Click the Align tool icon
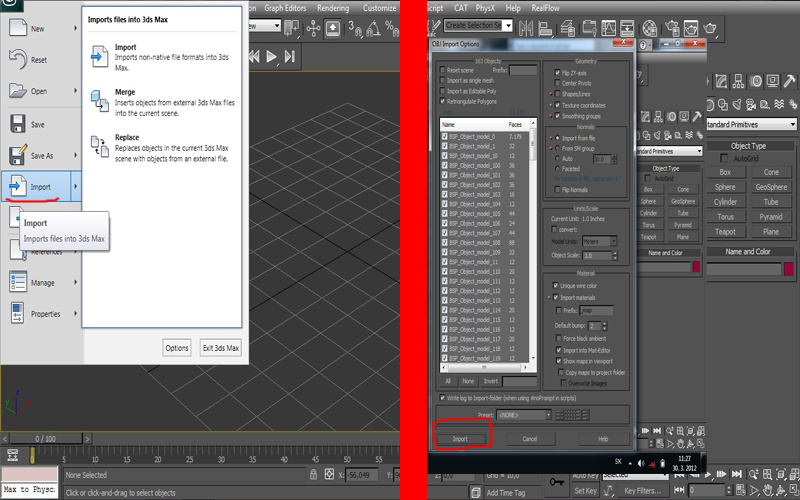 tap(545, 28)
